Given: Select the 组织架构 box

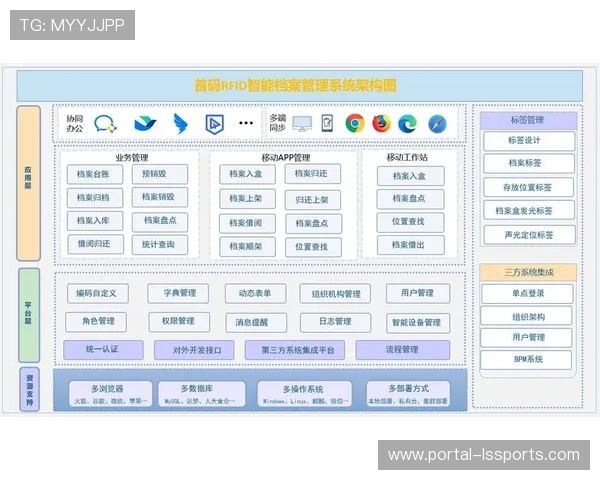Looking at the screenshot, I should 527,316.
